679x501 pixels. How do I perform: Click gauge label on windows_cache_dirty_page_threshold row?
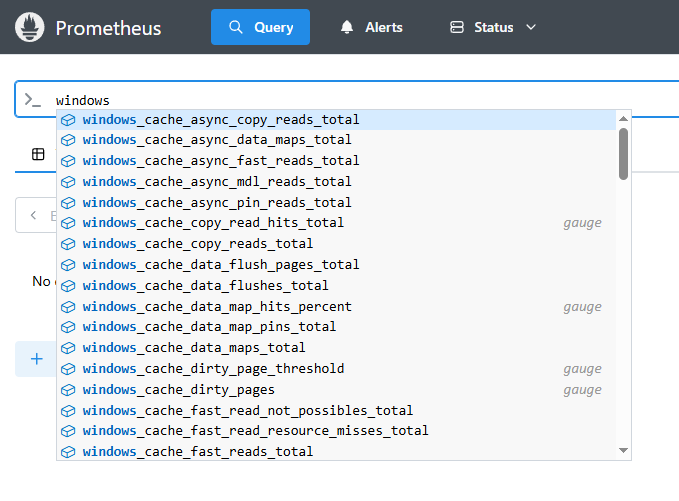pos(582,369)
